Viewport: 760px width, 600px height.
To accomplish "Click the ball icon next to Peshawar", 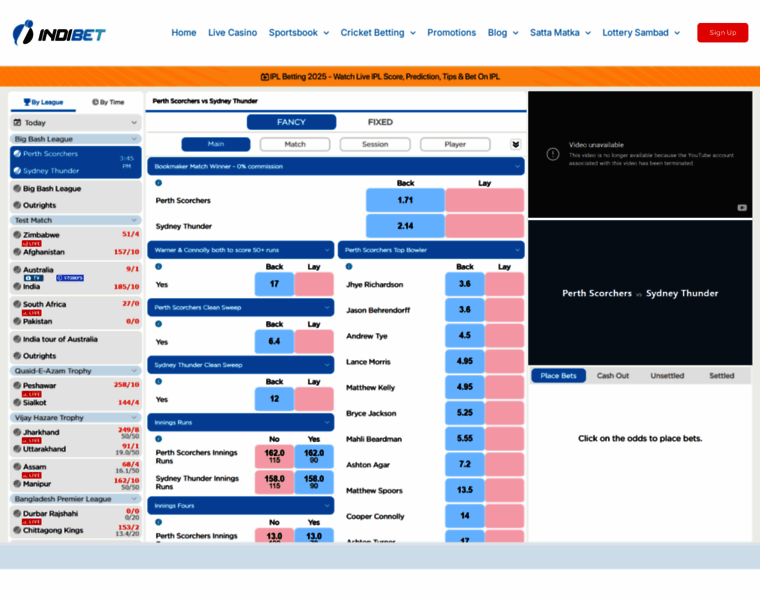I will coord(17,385).
